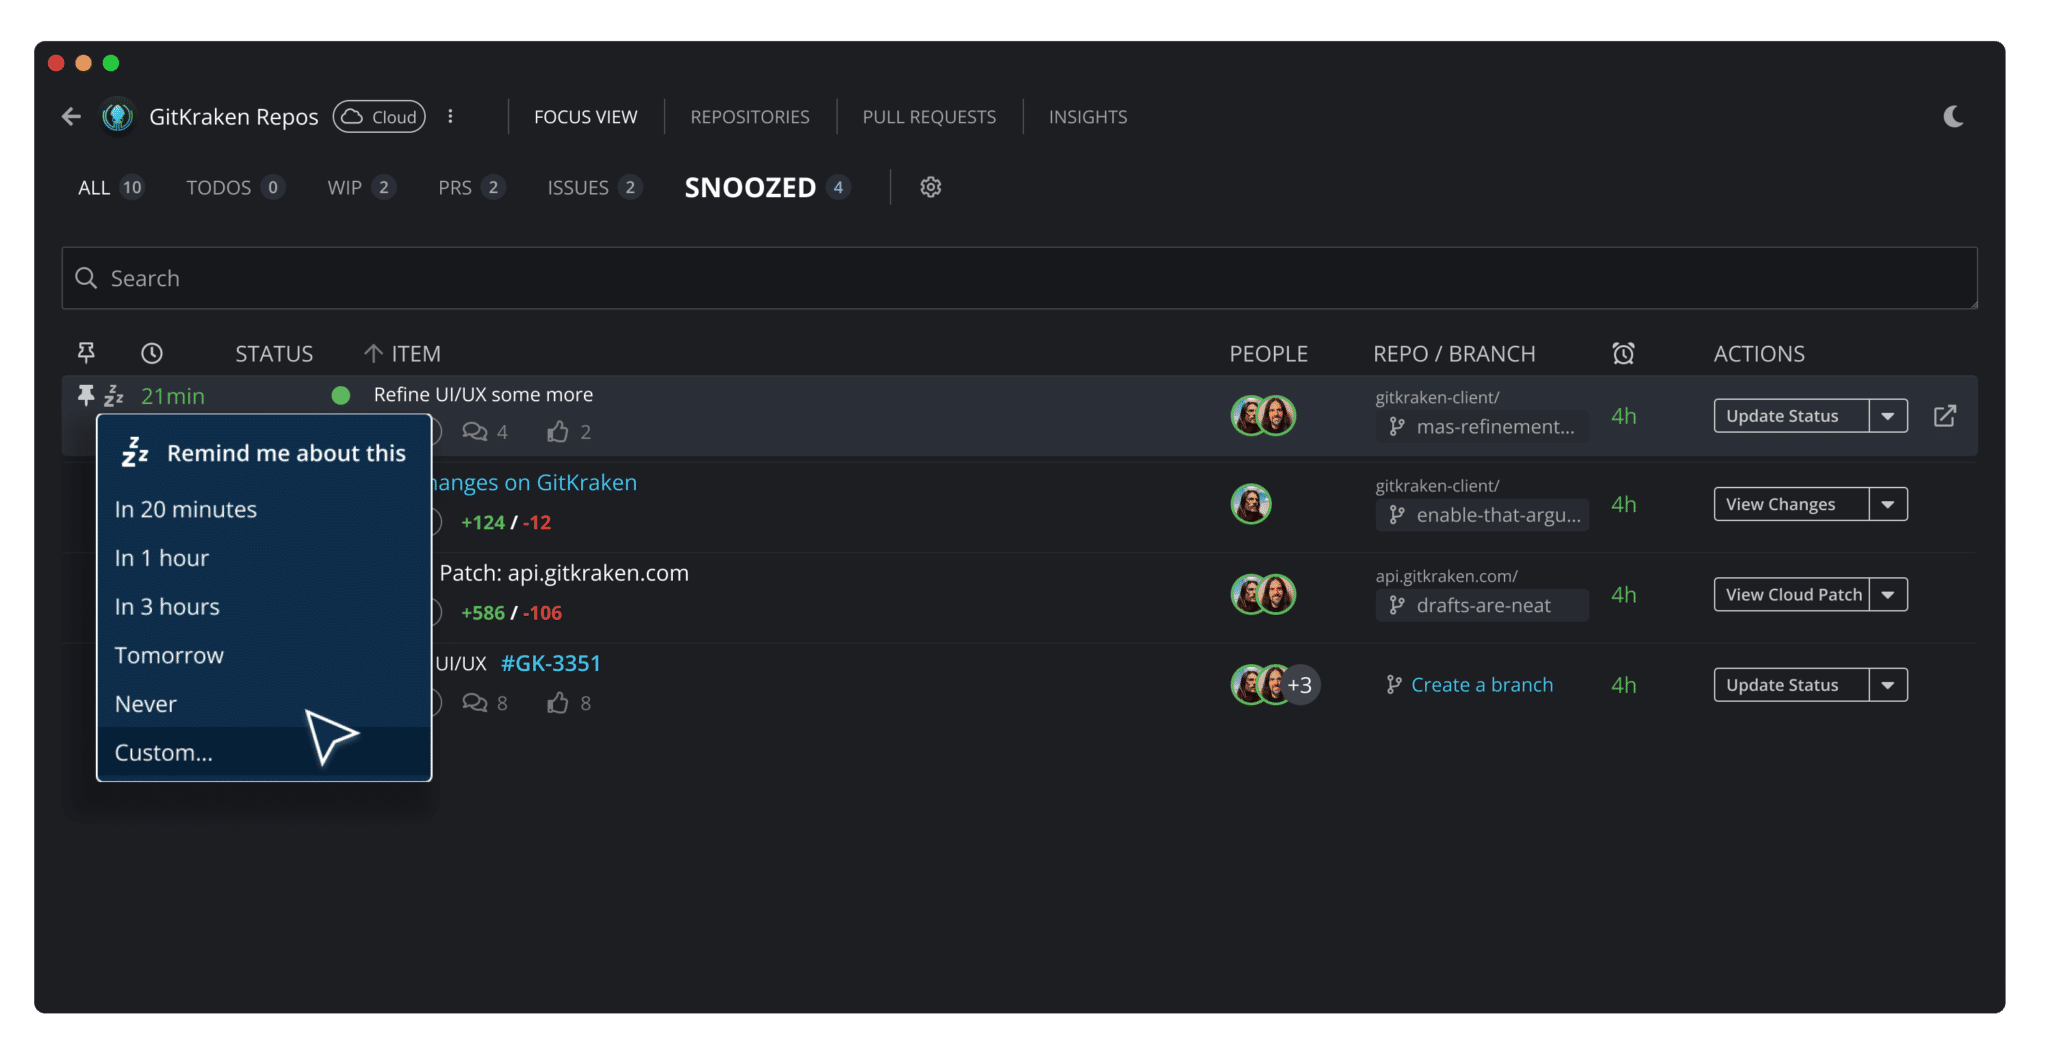Click View Changes button
Image resolution: width=2048 pixels, height=1049 pixels.
pyautogui.click(x=1791, y=505)
